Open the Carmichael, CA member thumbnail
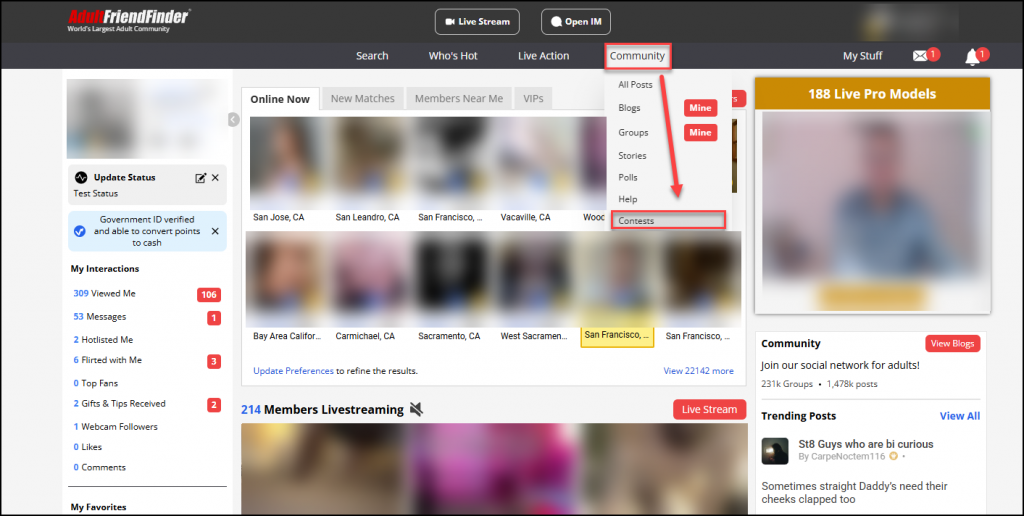This screenshot has height=516, width=1024. [369, 280]
